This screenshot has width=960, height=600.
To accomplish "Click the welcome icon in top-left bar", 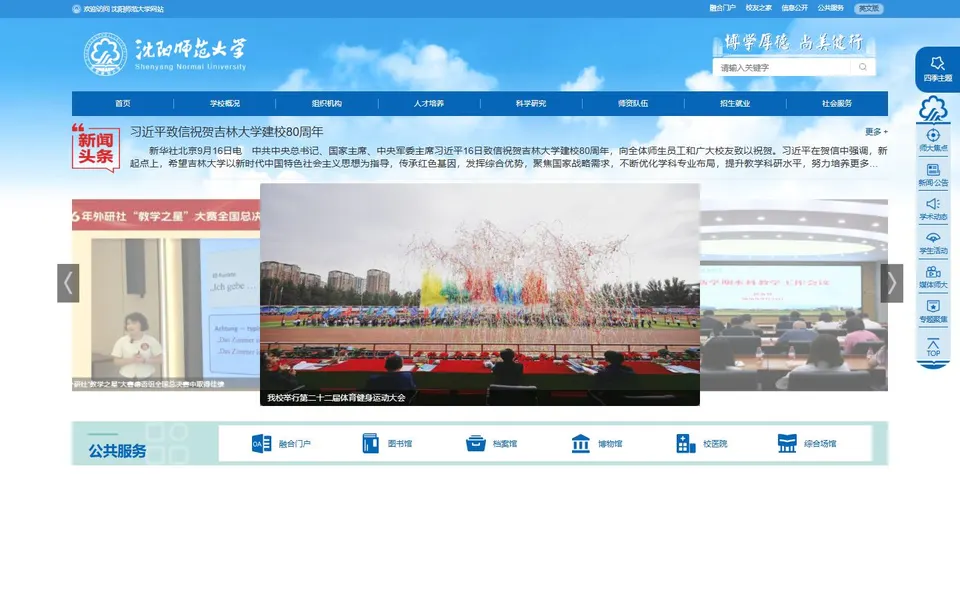I will pos(77,9).
